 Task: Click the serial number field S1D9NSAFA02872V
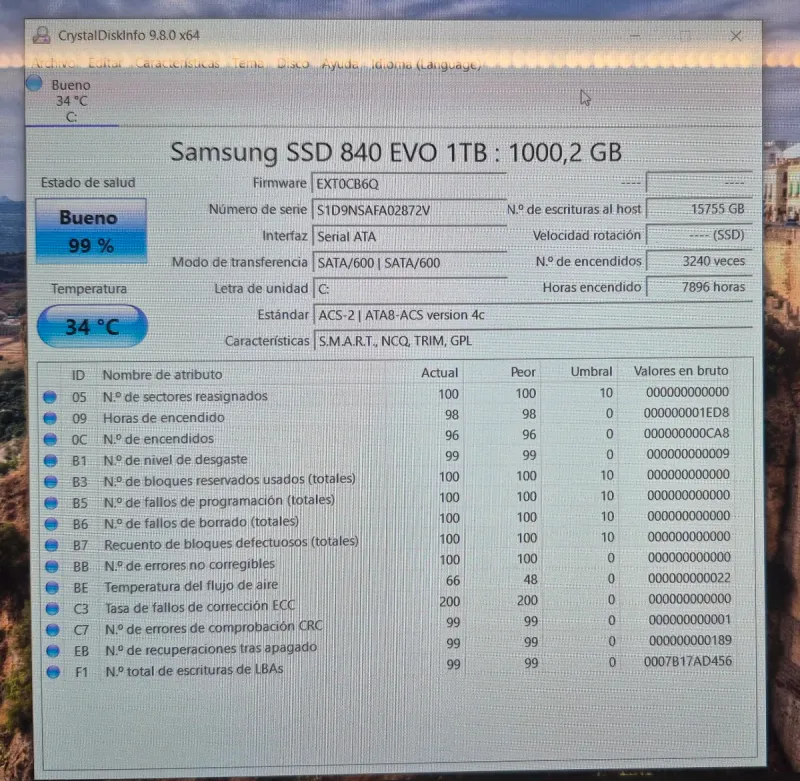(409, 210)
